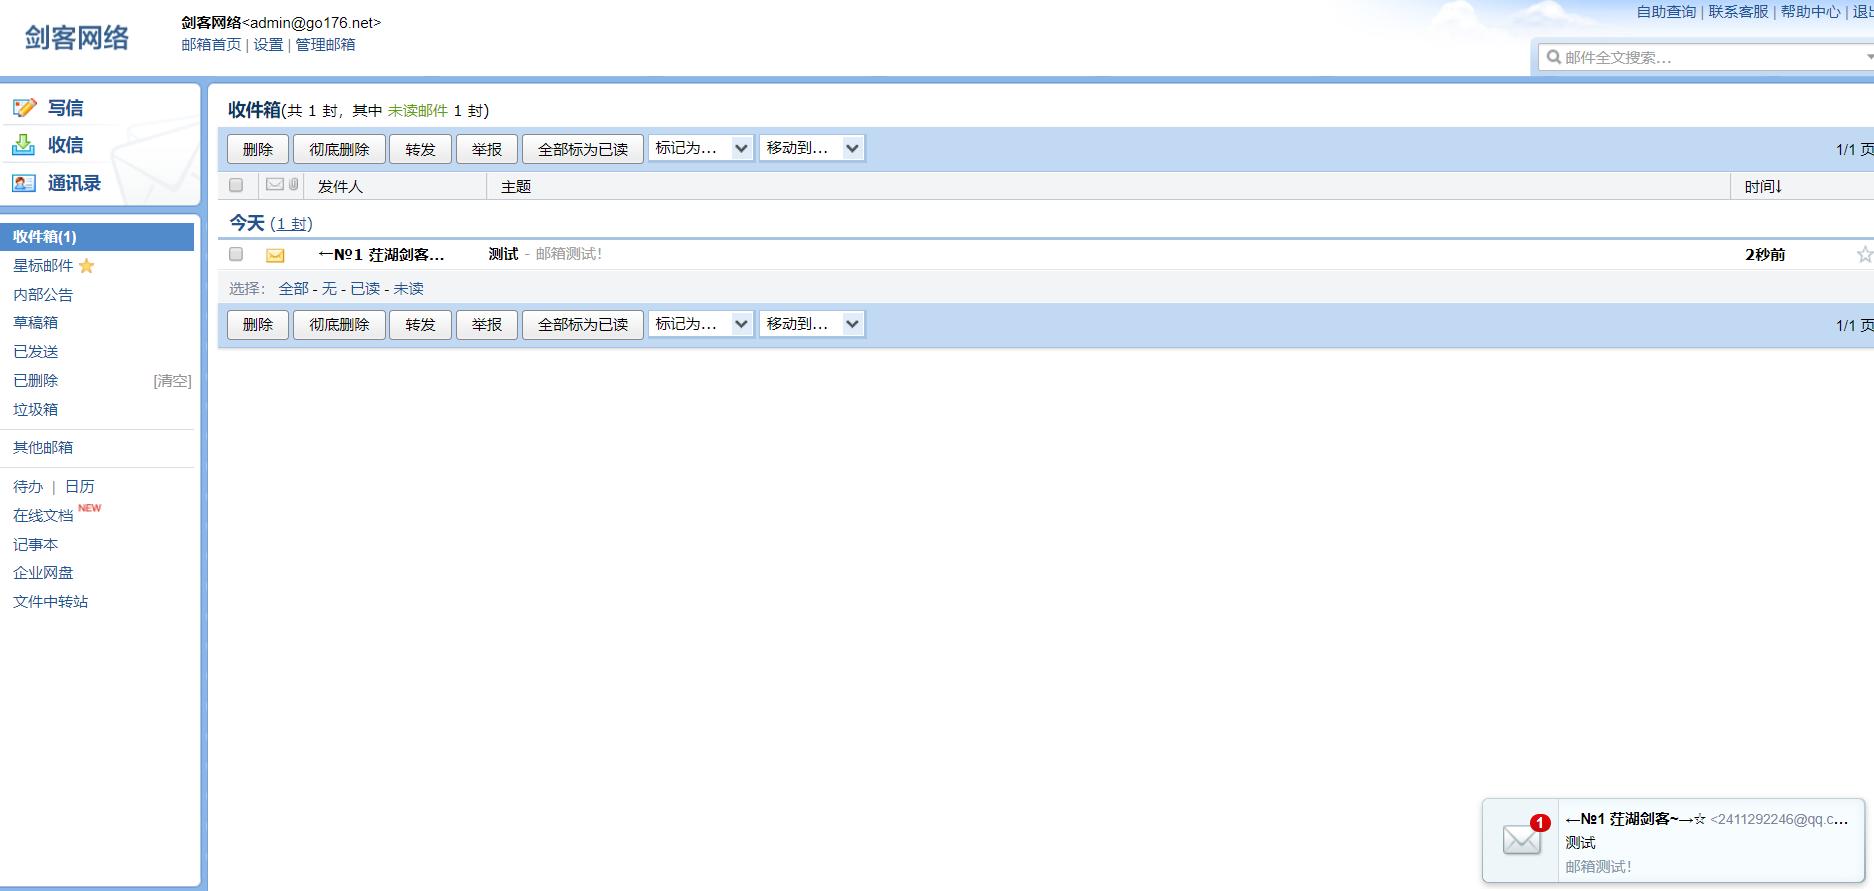Expand the search options arrow
This screenshot has height=891, width=1874.
coord(1869,57)
